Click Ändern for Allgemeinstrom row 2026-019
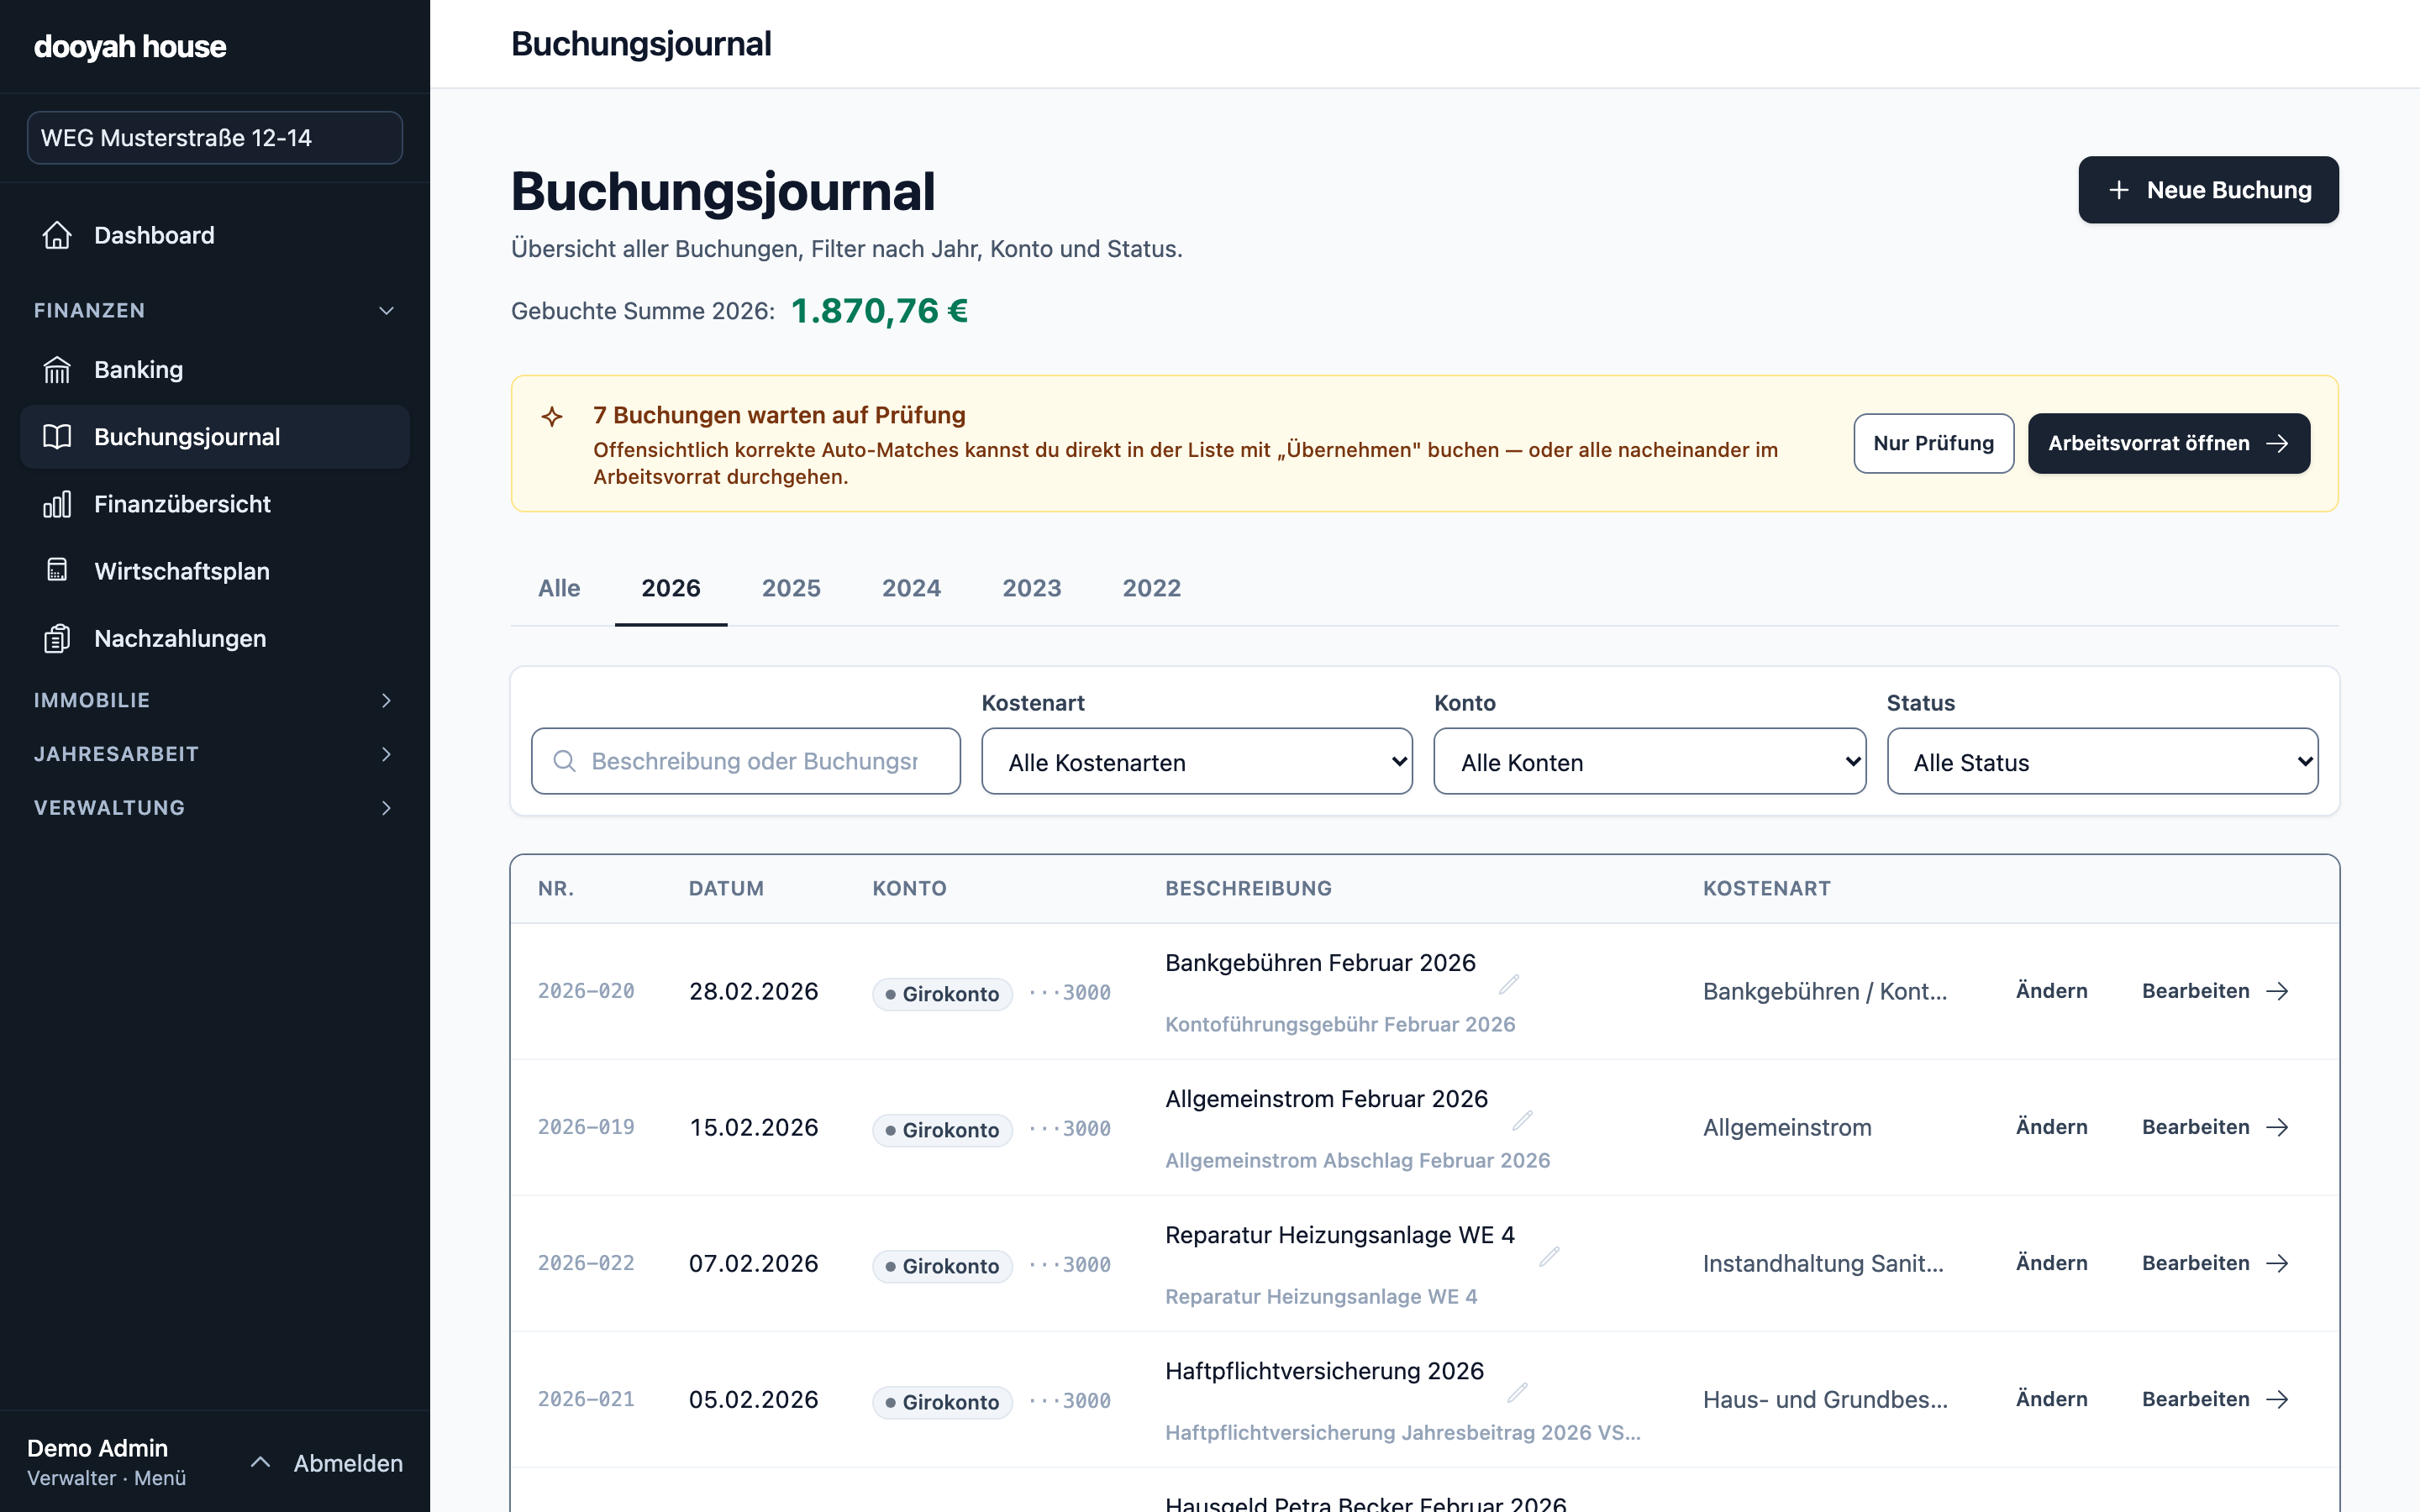The height and width of the screenshot is (1512, 2420). (x=2051, y=1127)
